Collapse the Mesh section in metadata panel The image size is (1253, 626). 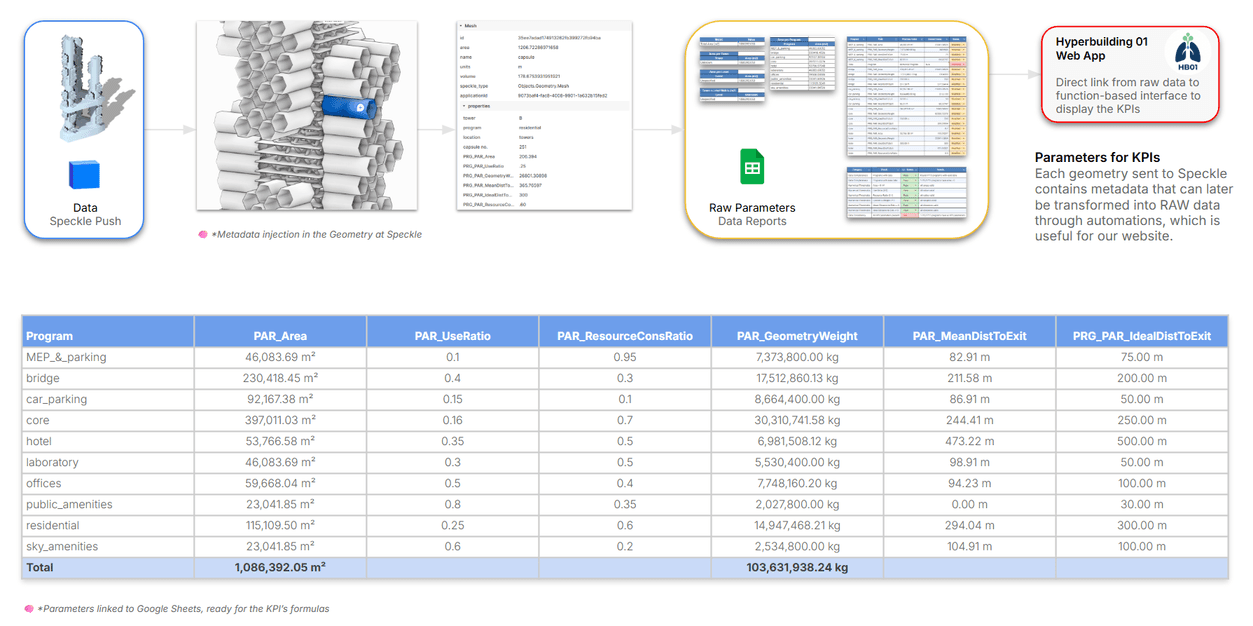pyautogui.click(x=459, y=26)
